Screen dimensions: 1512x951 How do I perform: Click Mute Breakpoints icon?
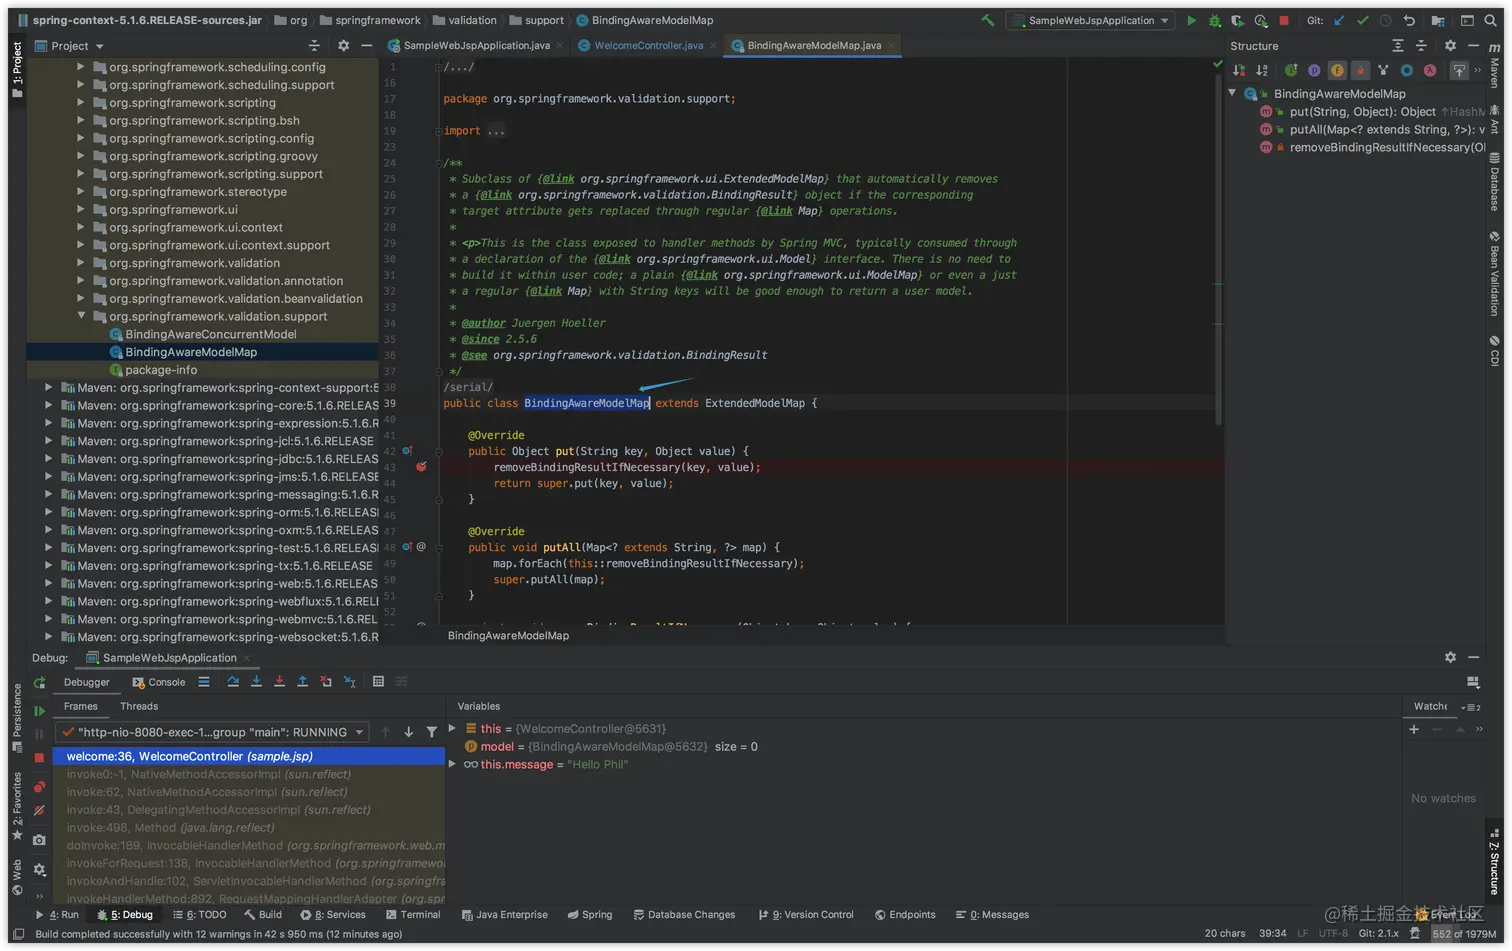point(39,810)
